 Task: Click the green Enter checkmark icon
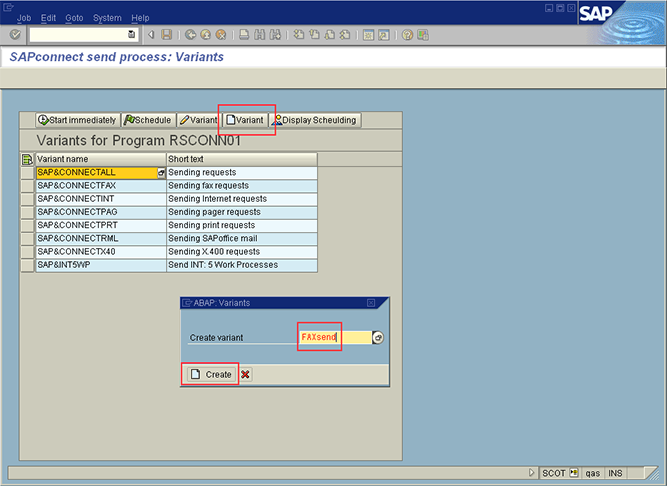click(15, 34)
